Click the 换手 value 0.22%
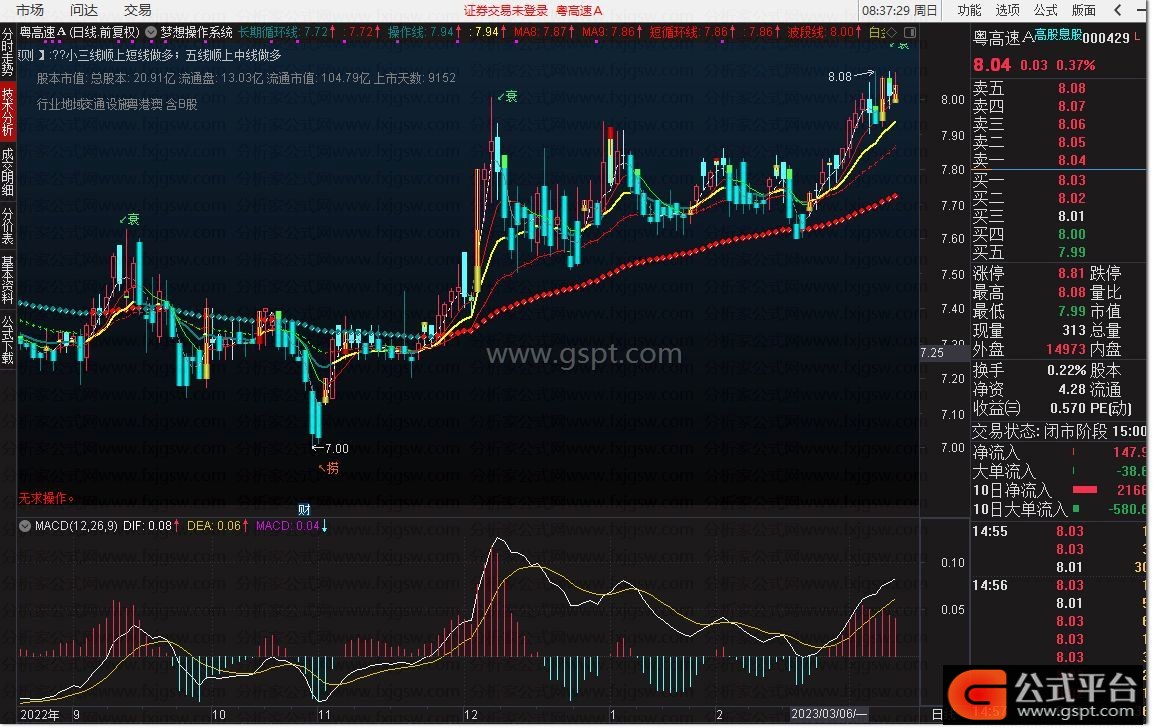The width and height of the screenshot is (1153, 728). tap(1066, 370)
